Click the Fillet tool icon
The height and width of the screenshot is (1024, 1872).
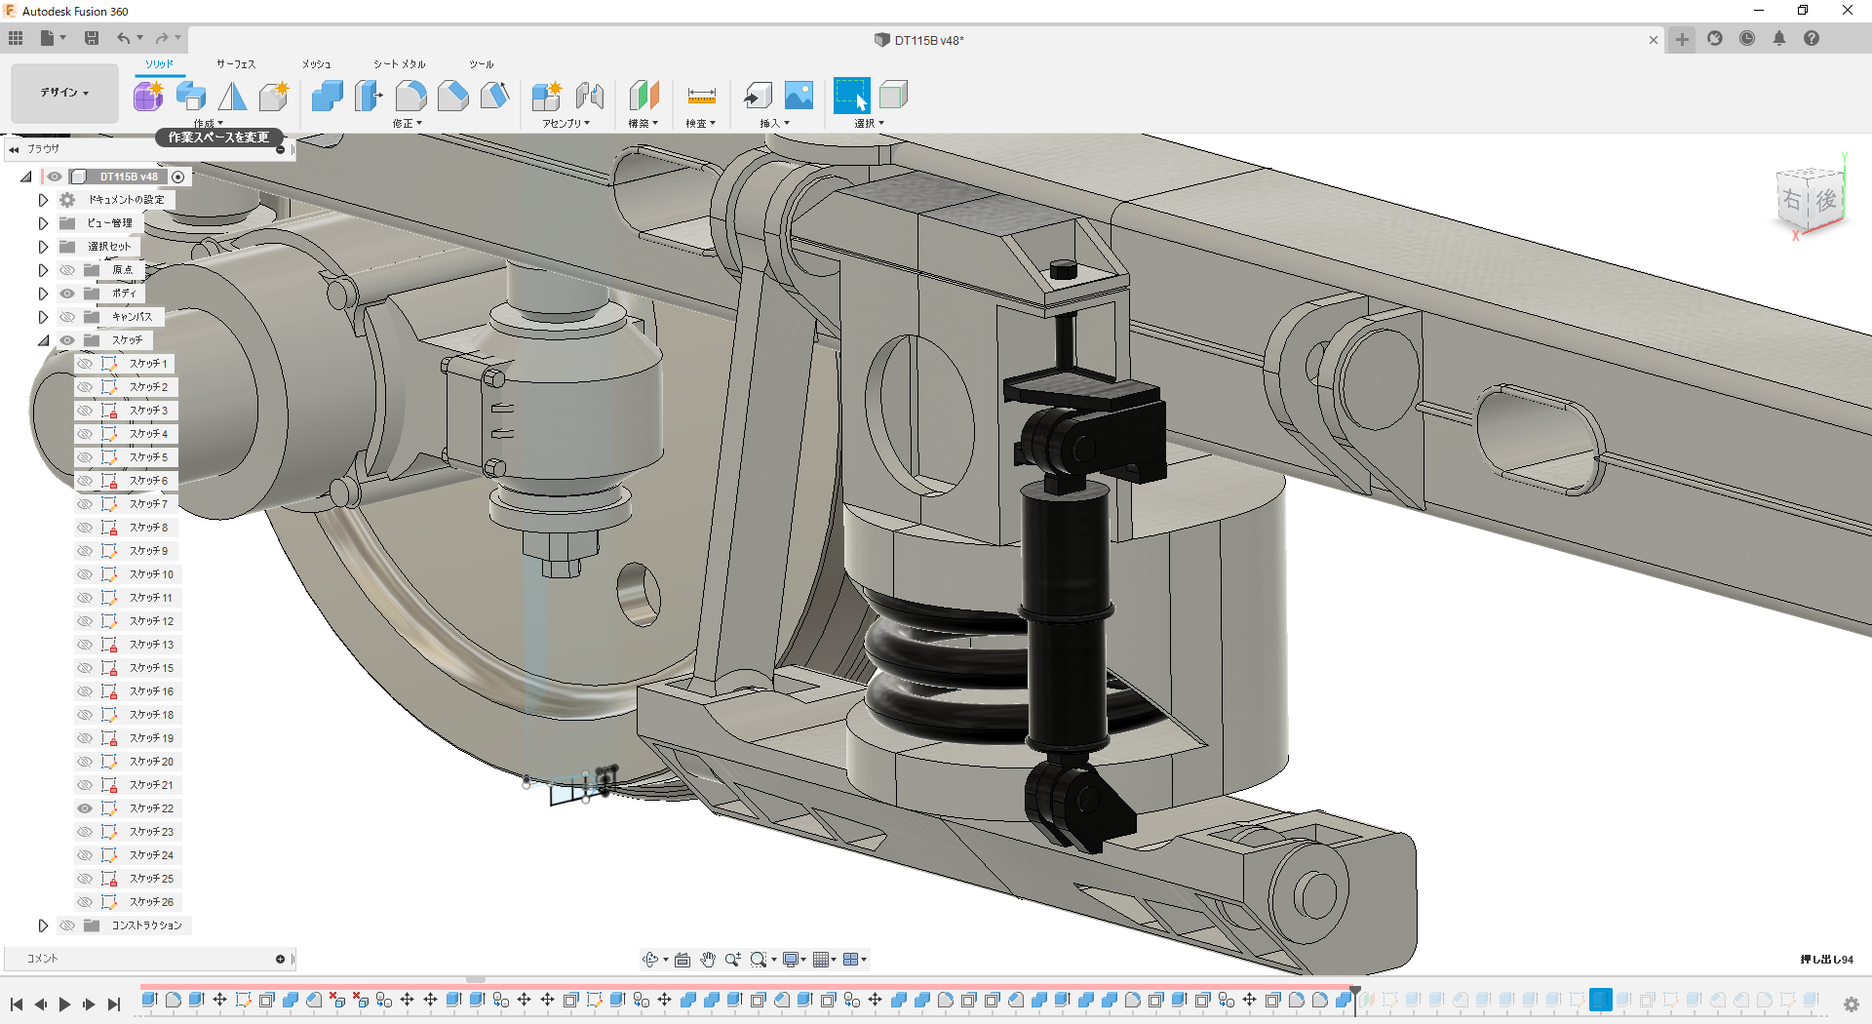pyautogui.click(x=411, y=96)
